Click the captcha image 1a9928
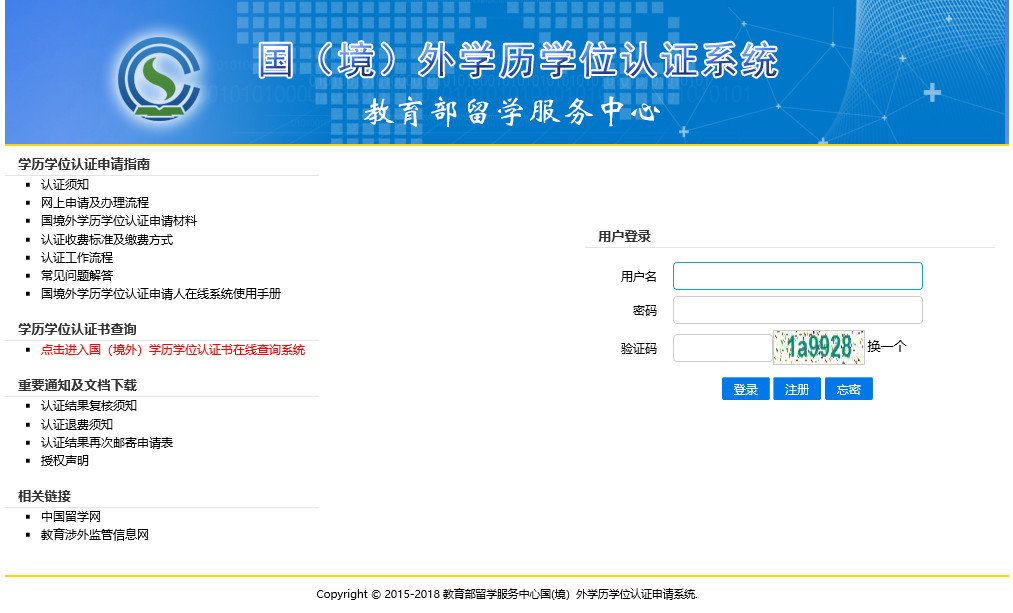Image resolution: width=1013 pixels, height=613 pixels. tap(819, 348)
